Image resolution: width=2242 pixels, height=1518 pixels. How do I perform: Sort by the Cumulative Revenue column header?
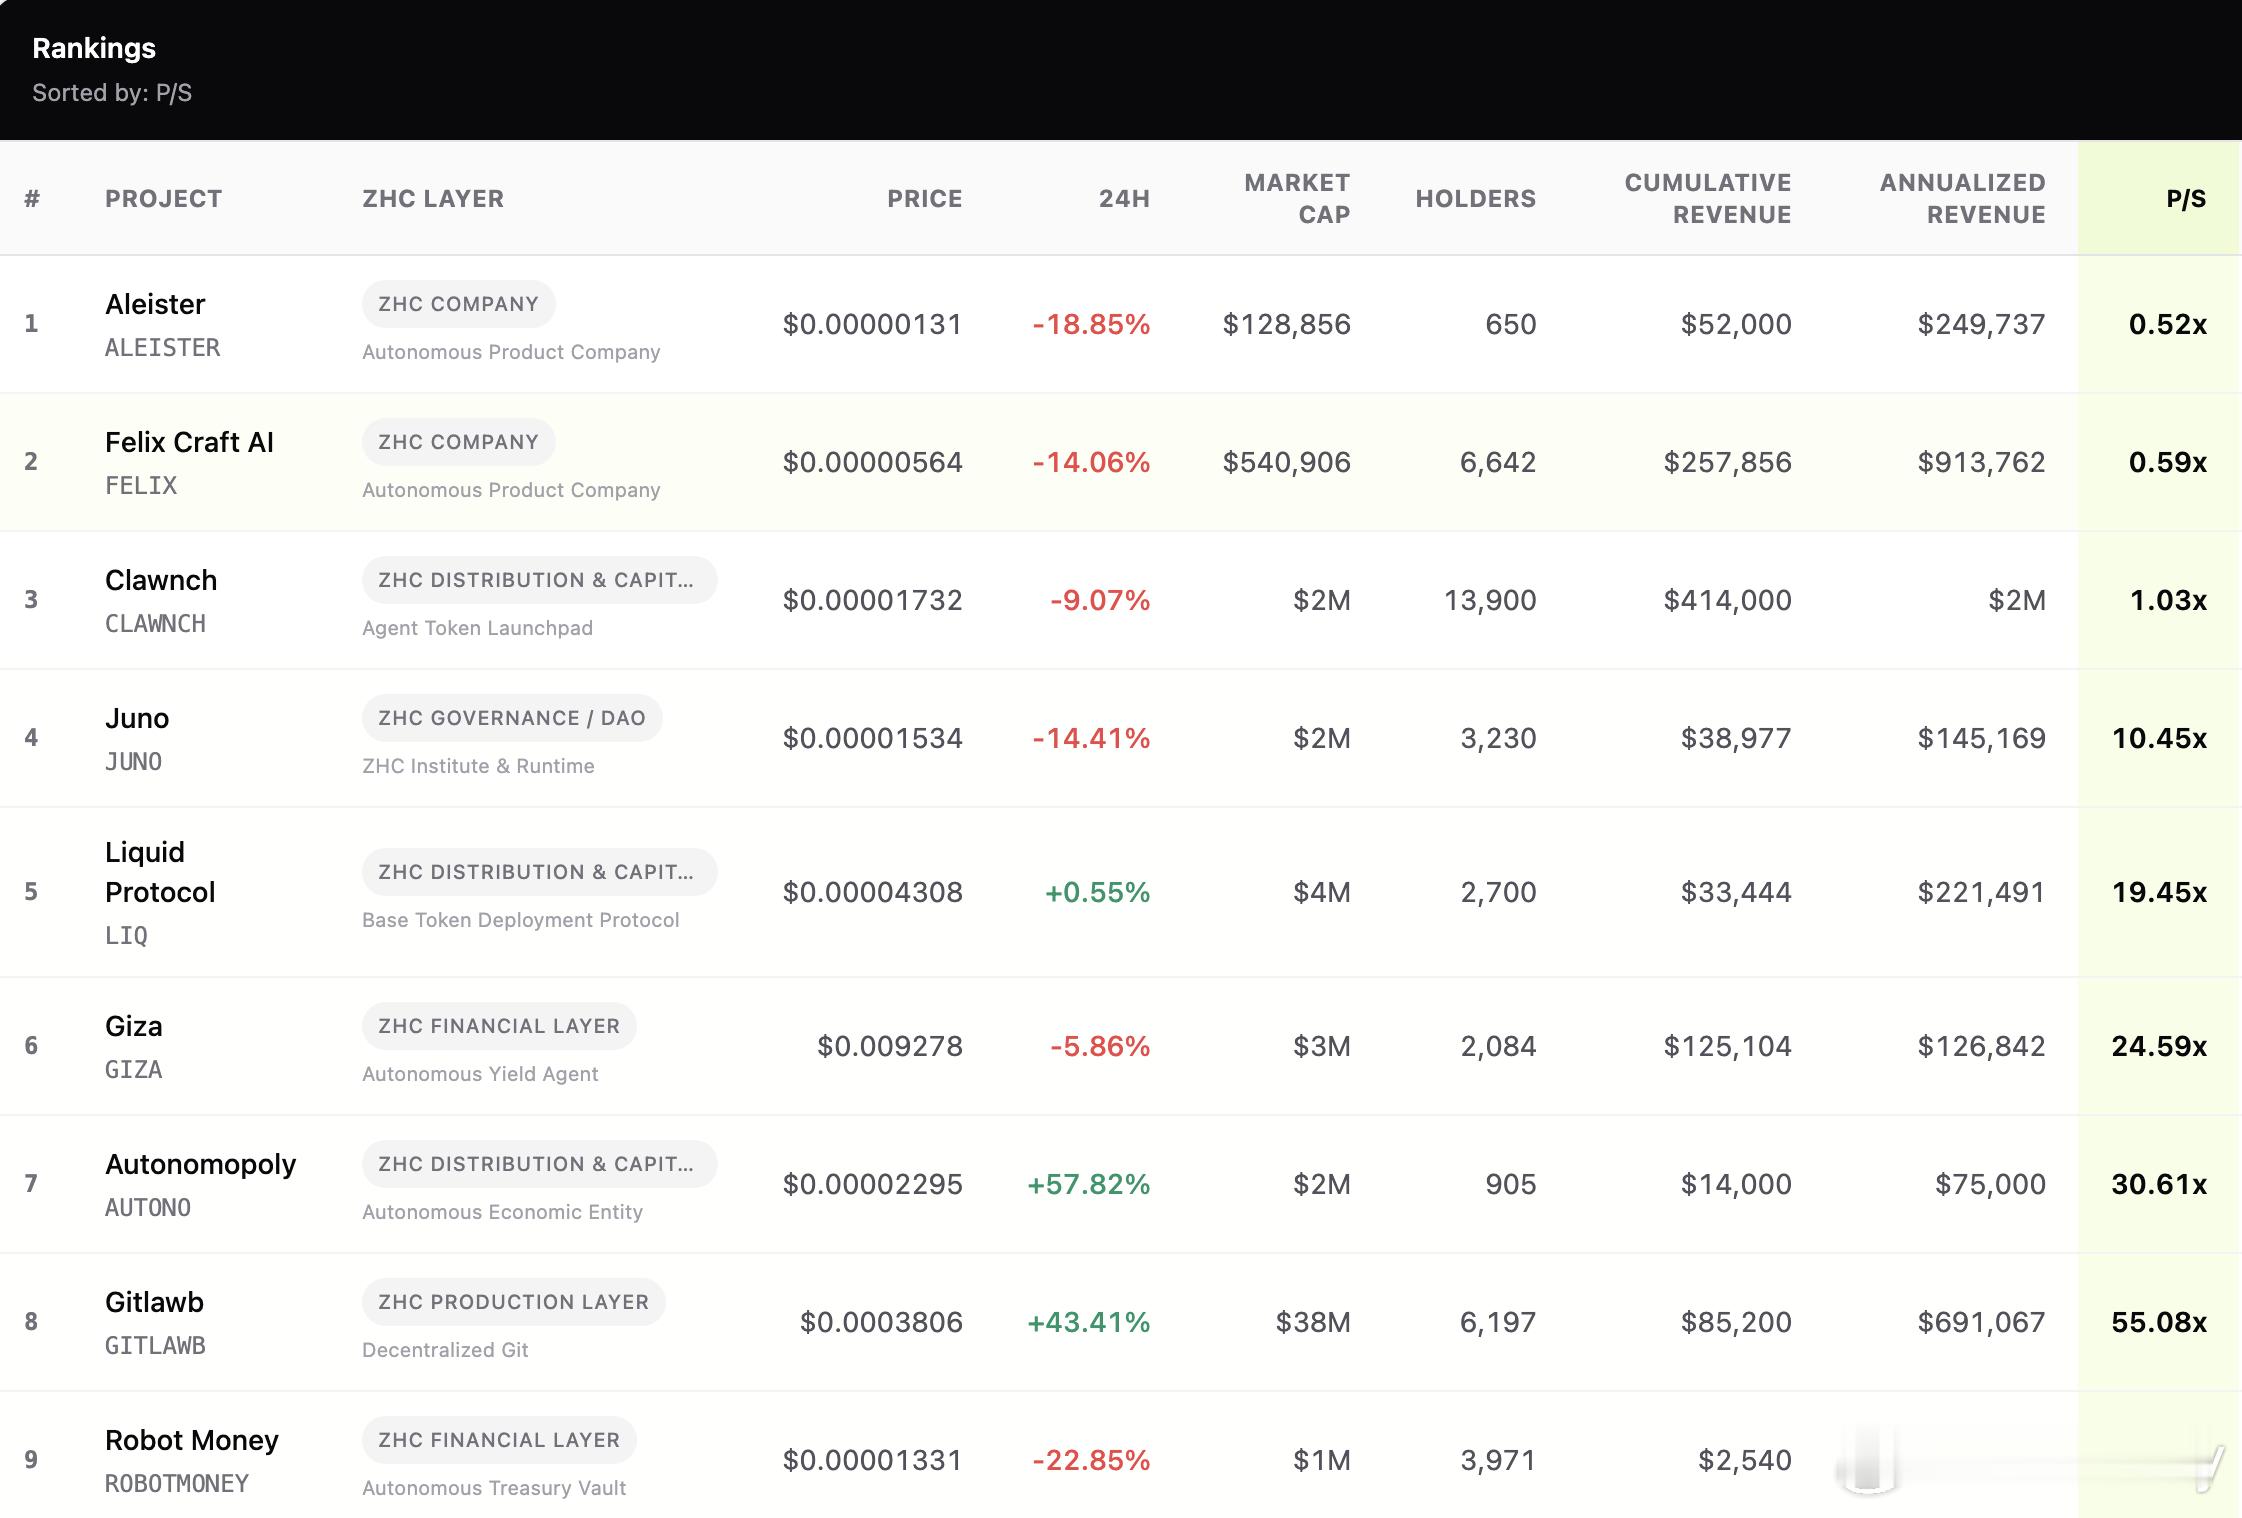tap(1707, 198)
